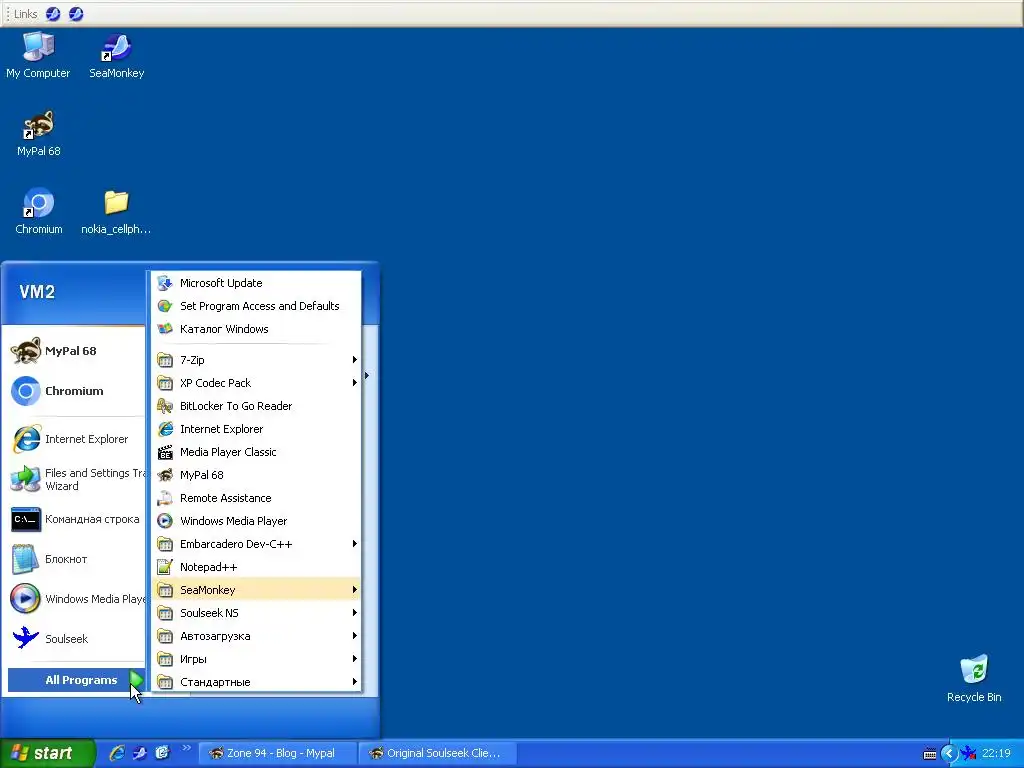Screen dimensions: 1024x768
Task: Open Каталог Windows entry
Action: (257, 328)
